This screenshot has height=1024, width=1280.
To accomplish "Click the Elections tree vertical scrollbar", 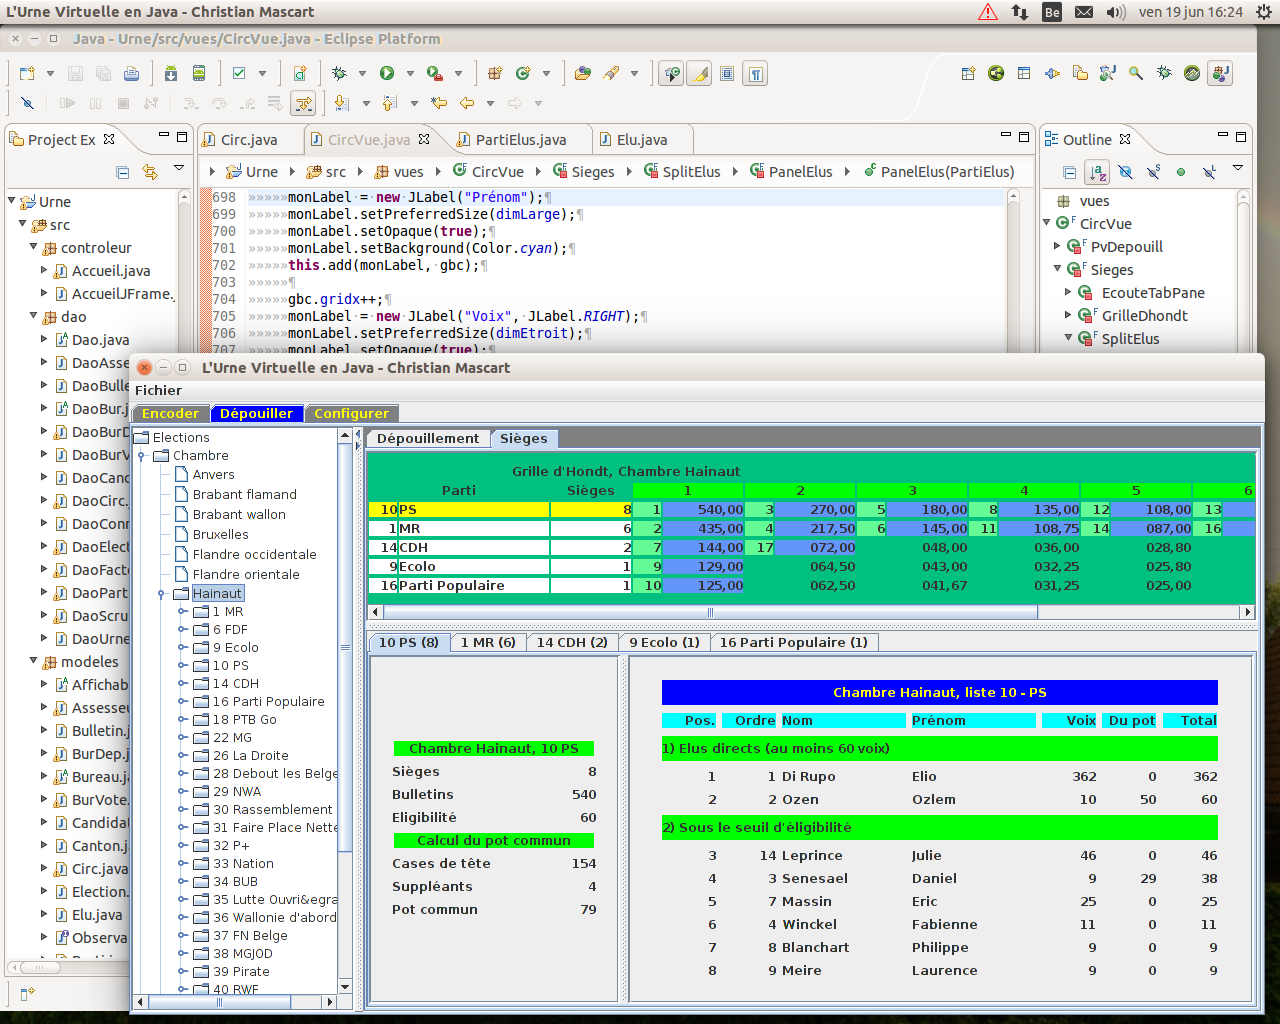I will click(x=345, y=711).
